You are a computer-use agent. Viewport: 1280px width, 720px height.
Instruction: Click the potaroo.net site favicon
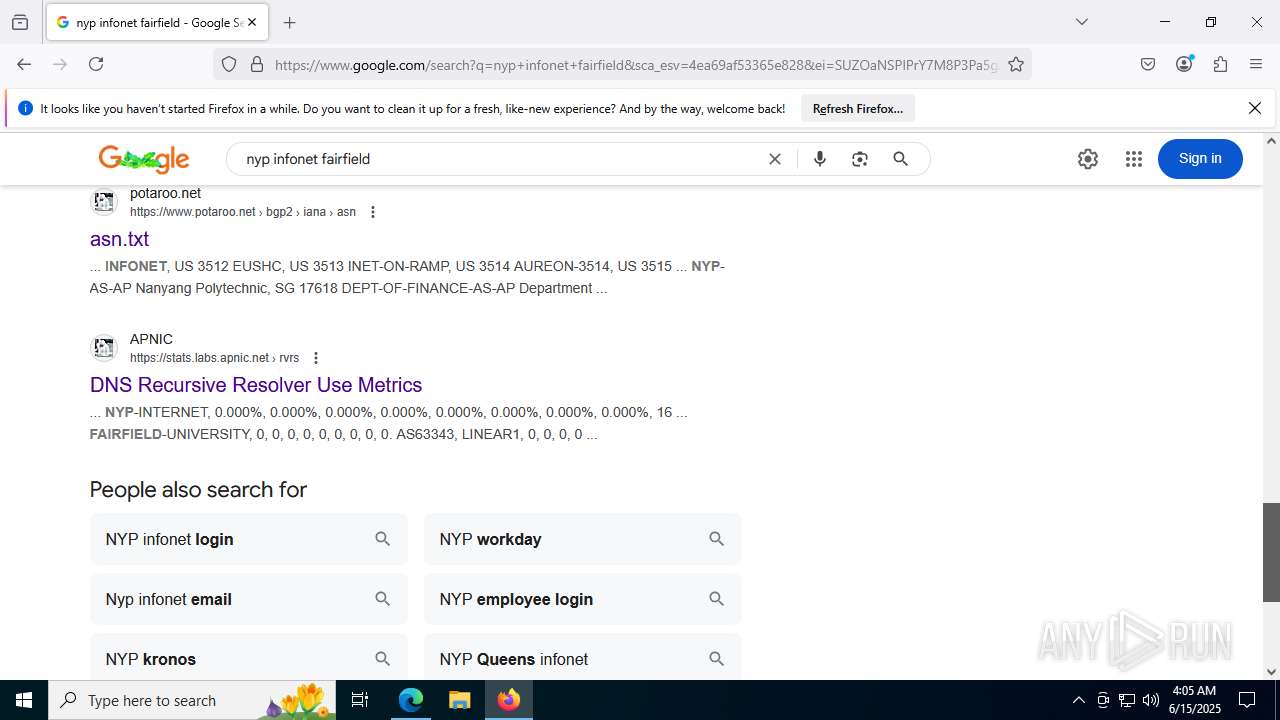(x=104, y=202)
